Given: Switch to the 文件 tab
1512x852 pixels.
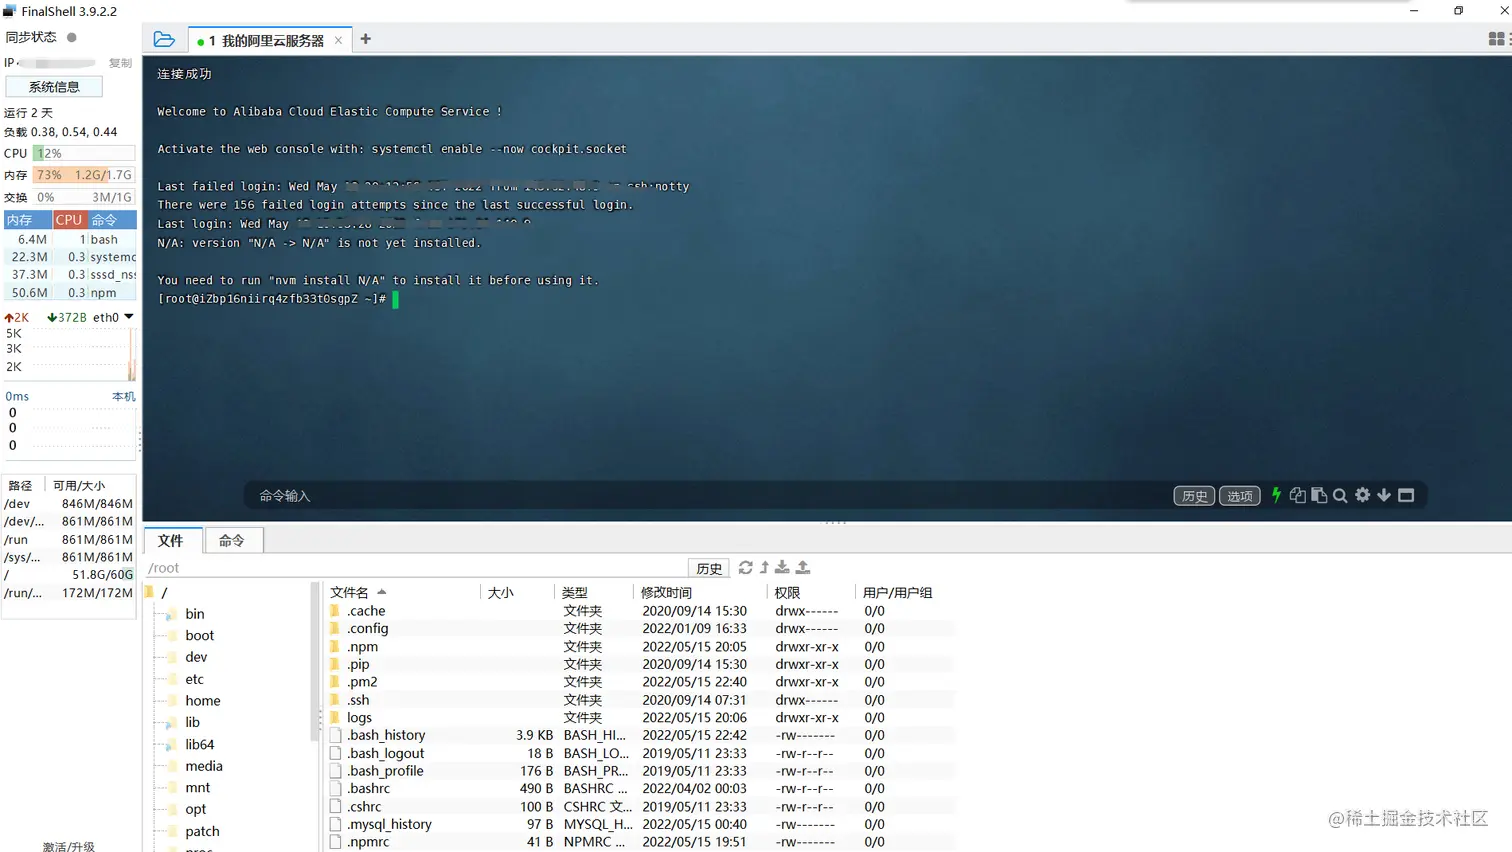Looking at the screenshot, I should [x=171, y=540].
